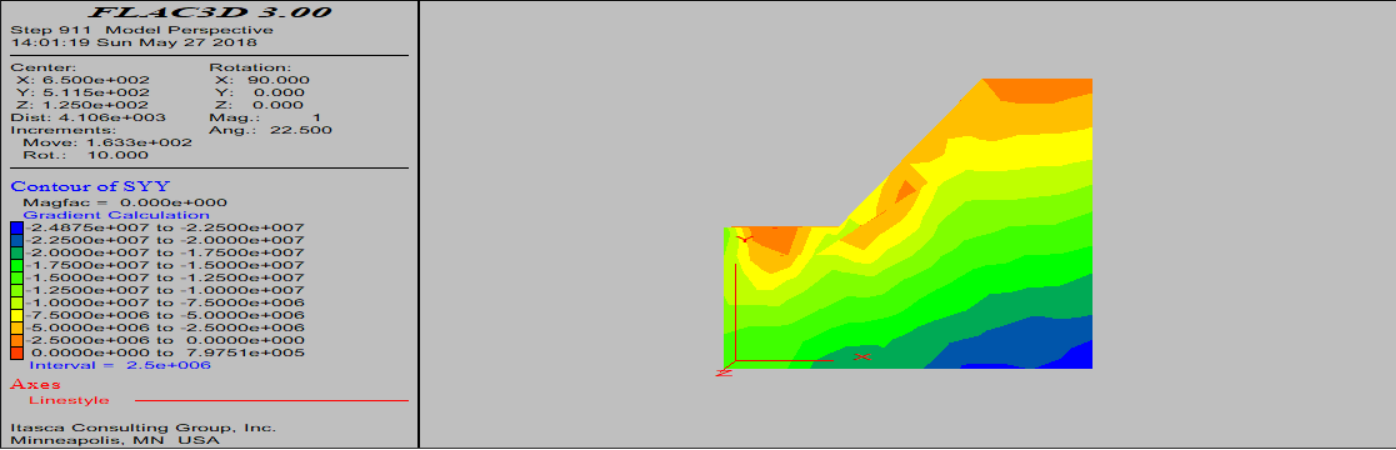This screenshot has width=1396, height=450.
Task: Click range text '0.0000e+000 to 7.9751e+005'
Action: [168, 353]
